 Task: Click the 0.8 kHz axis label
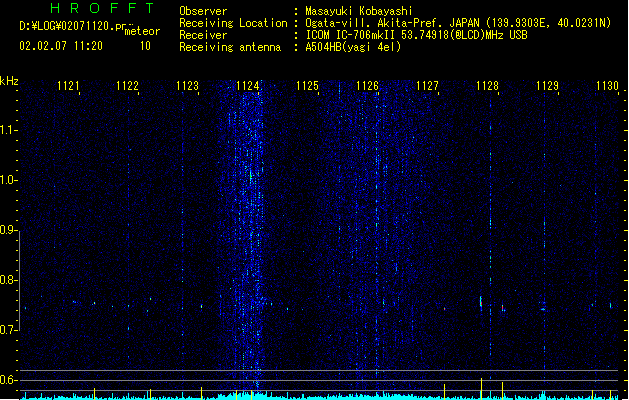pos(8,280)
